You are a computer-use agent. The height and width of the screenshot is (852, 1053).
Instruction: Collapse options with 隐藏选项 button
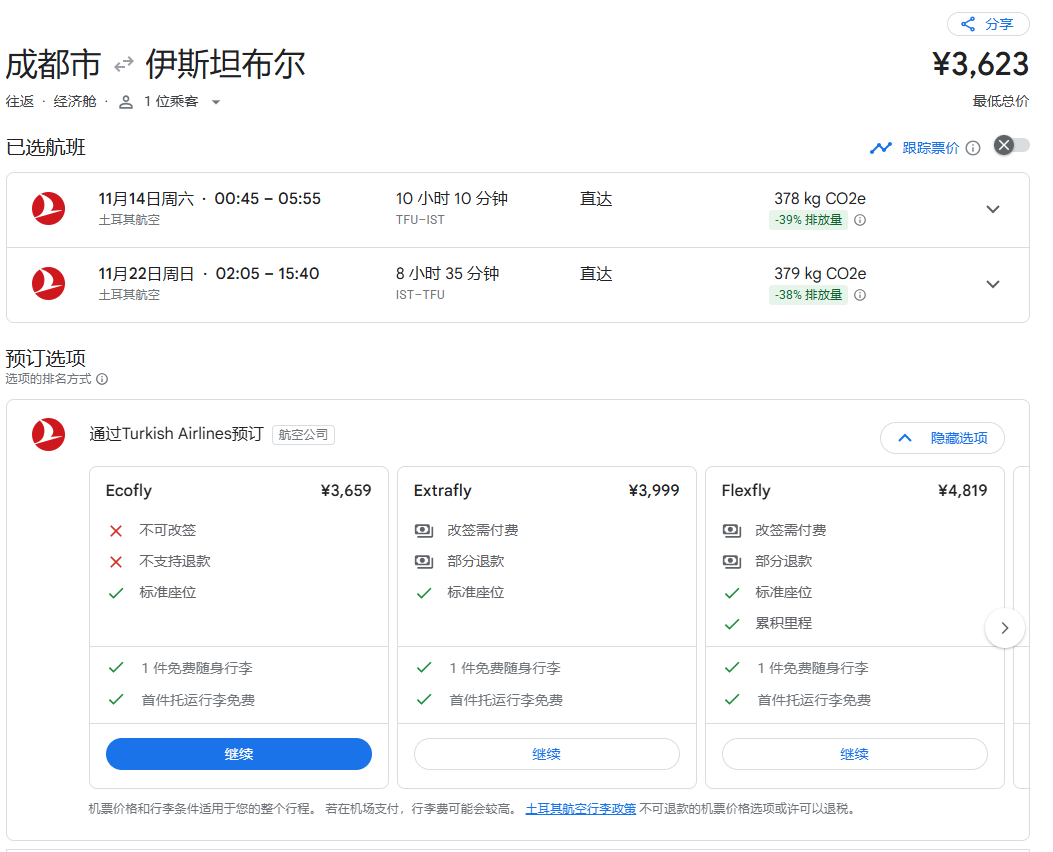pos(942,438)
